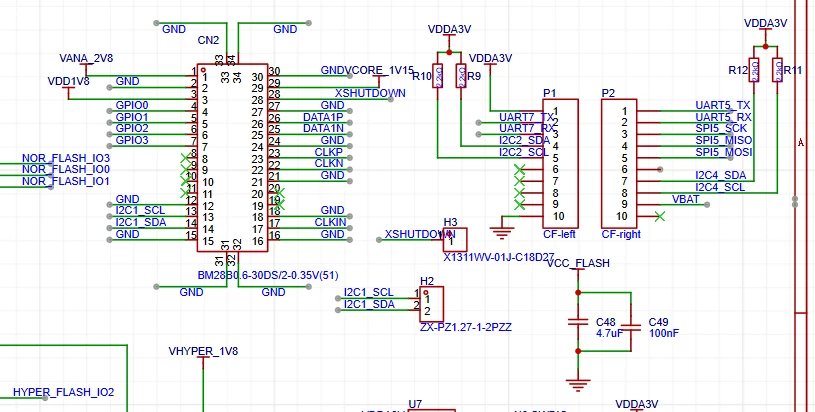Click I2C1_SCL label at CN2 pin 13

(140, 210)
